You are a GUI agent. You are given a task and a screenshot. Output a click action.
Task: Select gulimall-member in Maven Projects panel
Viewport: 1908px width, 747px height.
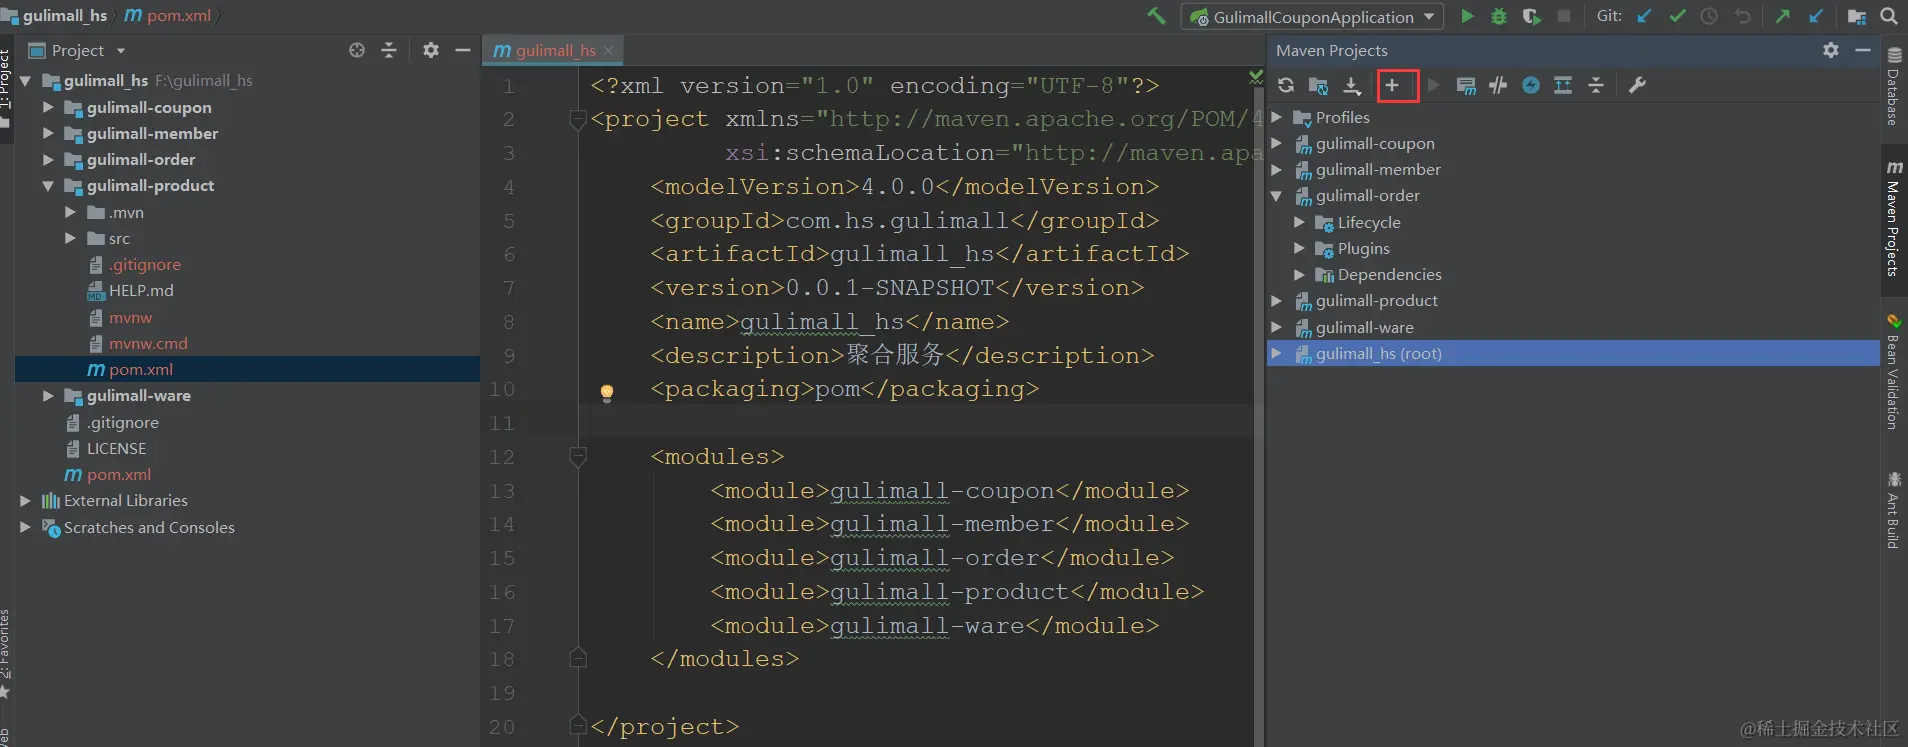1378,169
